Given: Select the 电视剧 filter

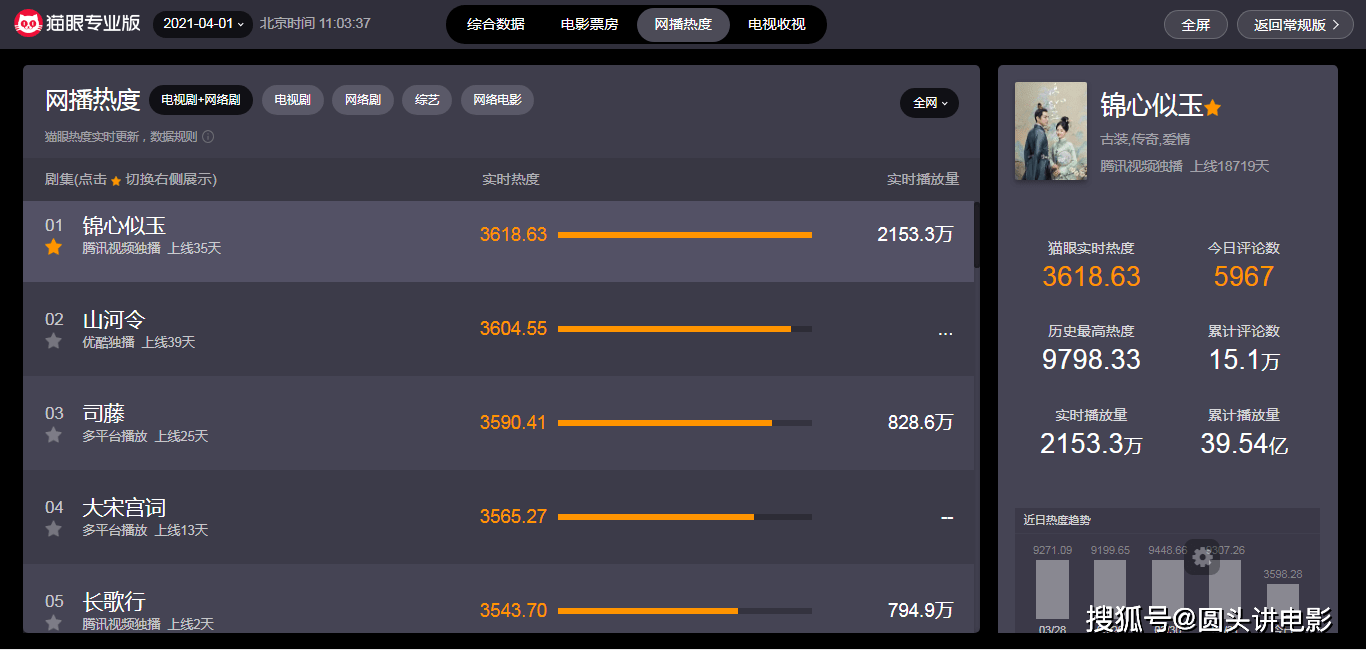Looking at the screenshot, I should [293, 100].
